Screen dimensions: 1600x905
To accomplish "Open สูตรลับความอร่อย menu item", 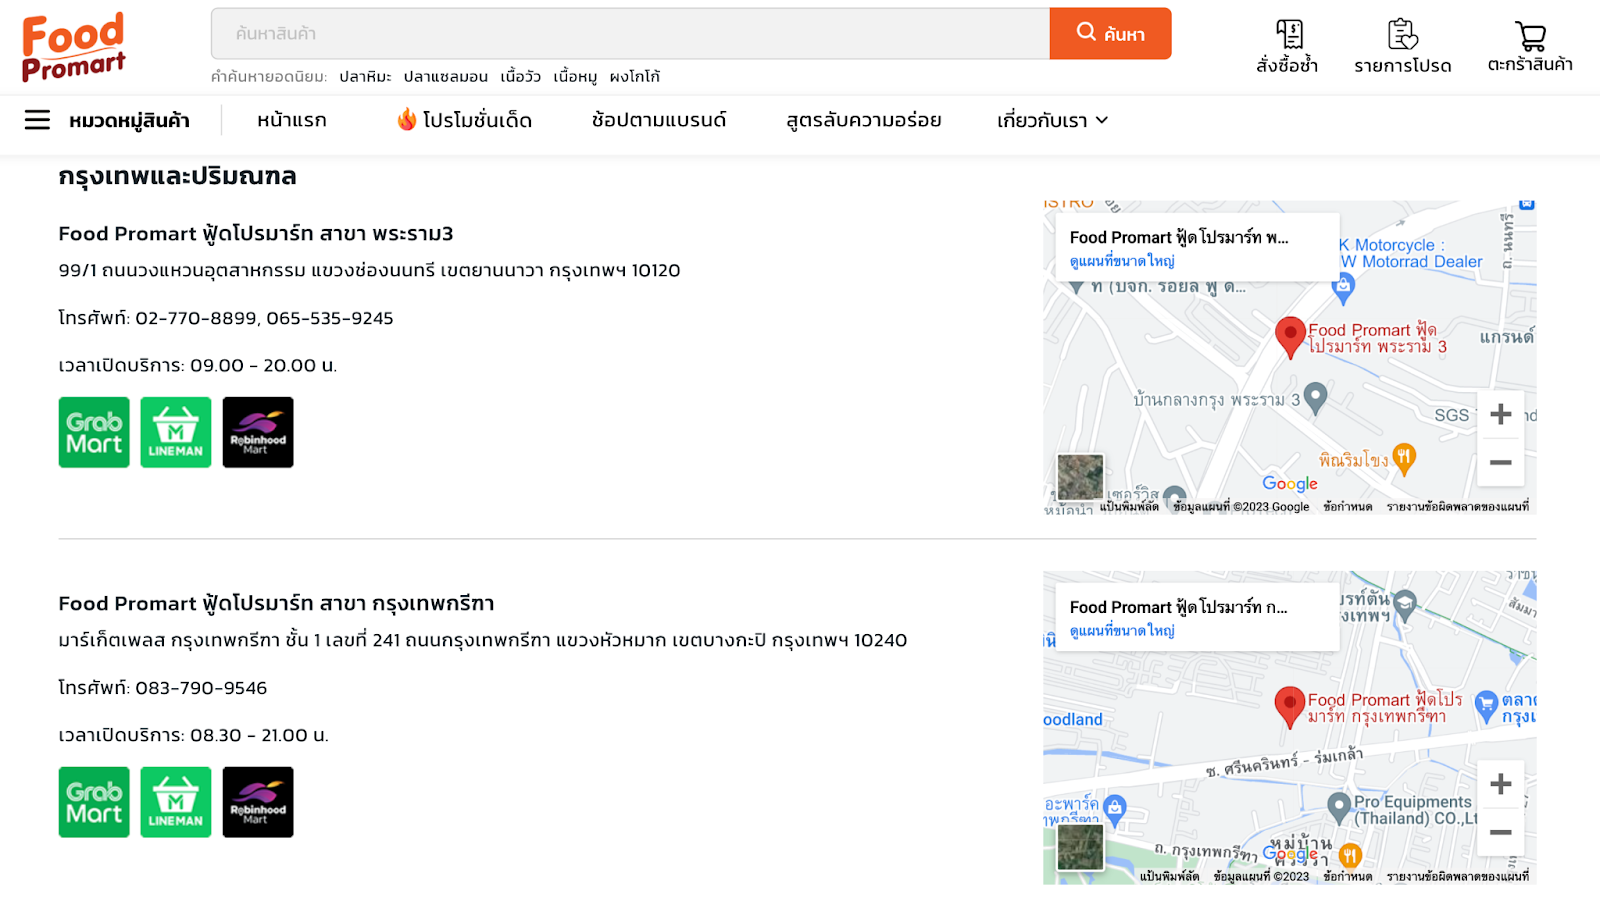I will [x=864, y=121].
